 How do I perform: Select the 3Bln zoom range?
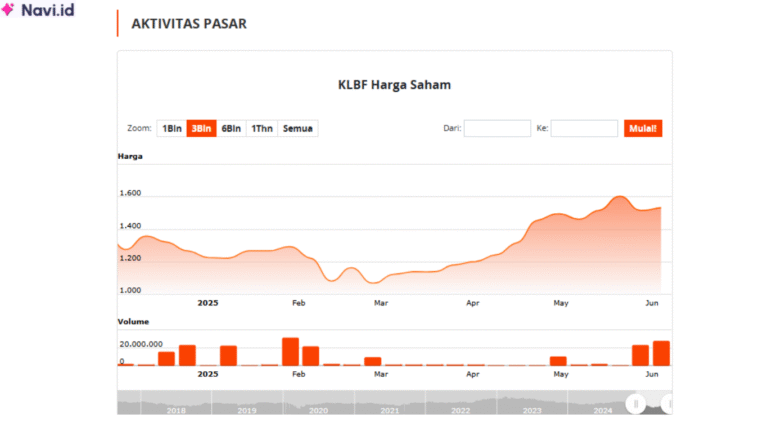(x=201, y=128)
